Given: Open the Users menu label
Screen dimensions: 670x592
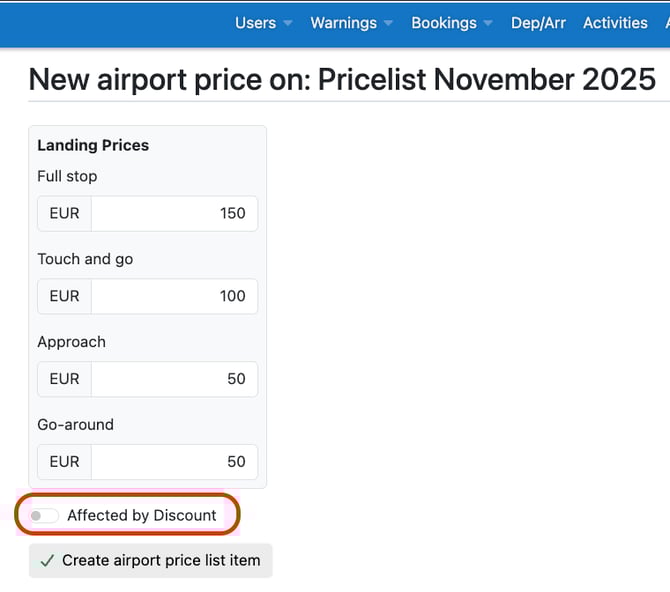Looking at the screenshot, I should tap(255, 23).
